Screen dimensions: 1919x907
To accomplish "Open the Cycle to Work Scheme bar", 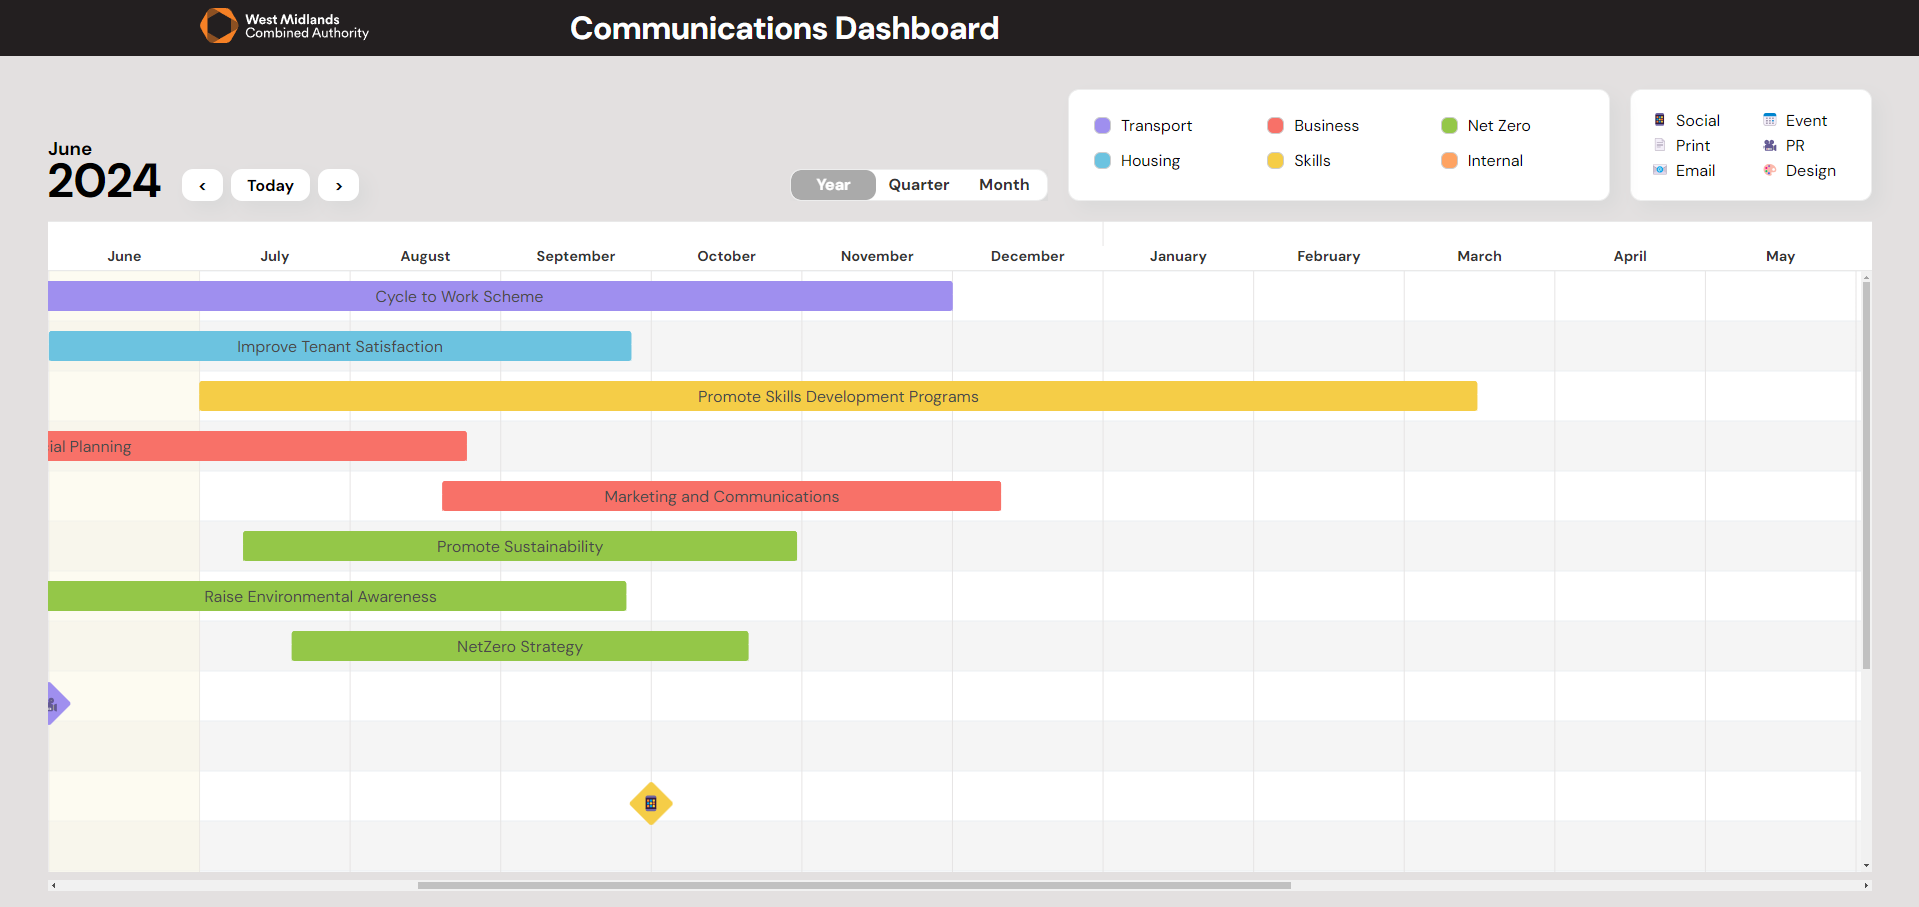I will pos(500,296).
